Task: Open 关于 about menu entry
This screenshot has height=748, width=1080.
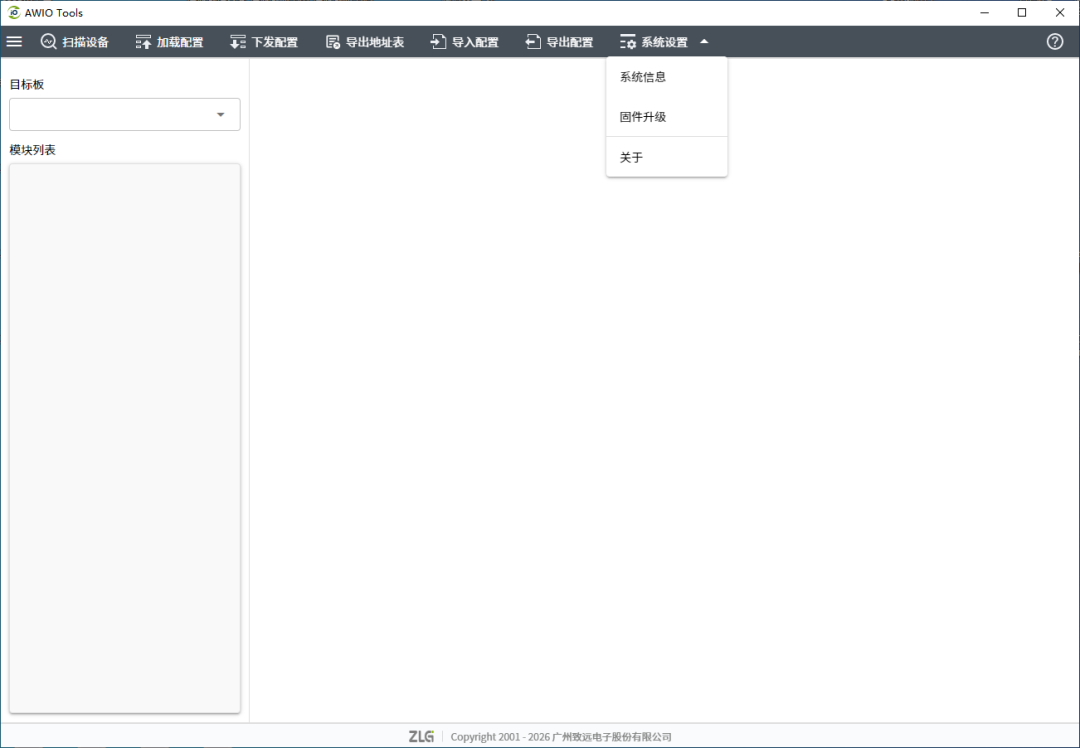Action: point(667,158)
